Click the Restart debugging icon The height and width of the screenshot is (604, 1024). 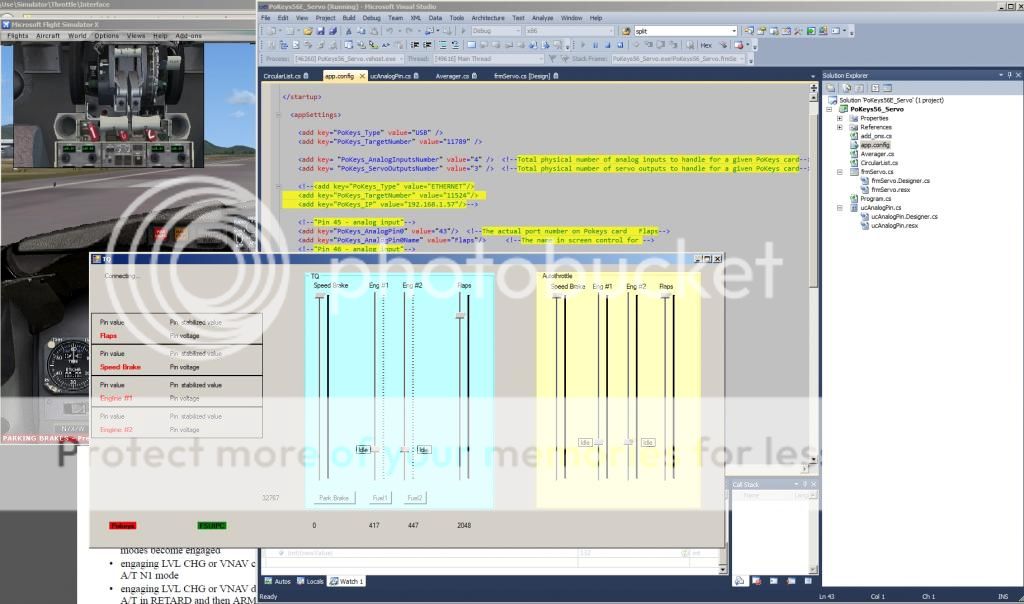click(x=620, y=45)
